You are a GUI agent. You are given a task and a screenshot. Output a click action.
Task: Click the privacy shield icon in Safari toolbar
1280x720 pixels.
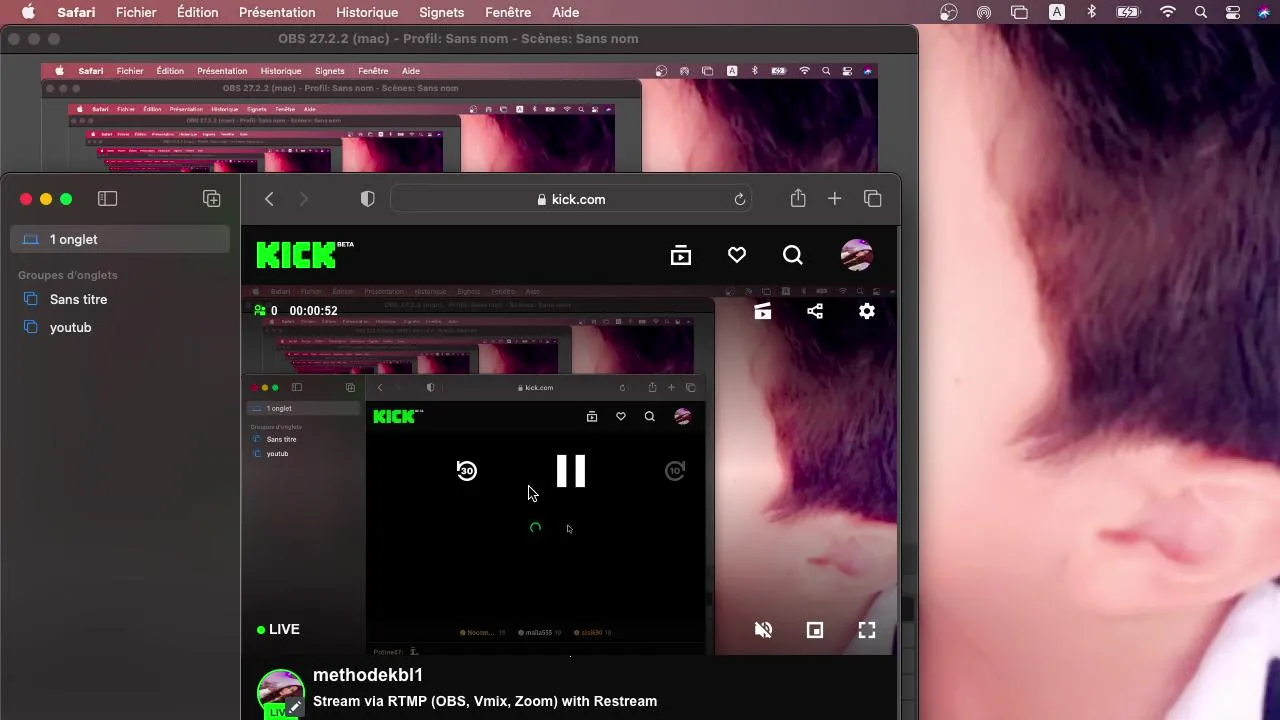point(367,199)
